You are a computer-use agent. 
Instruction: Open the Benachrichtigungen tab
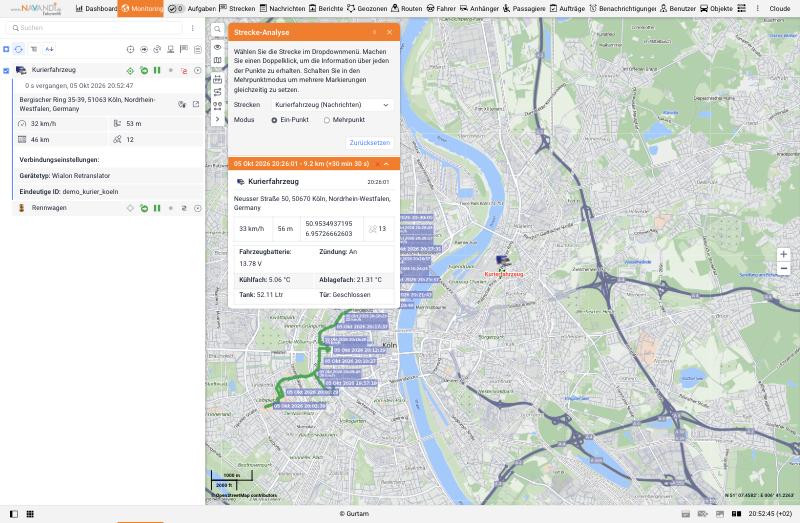click(x=622, y=9)
